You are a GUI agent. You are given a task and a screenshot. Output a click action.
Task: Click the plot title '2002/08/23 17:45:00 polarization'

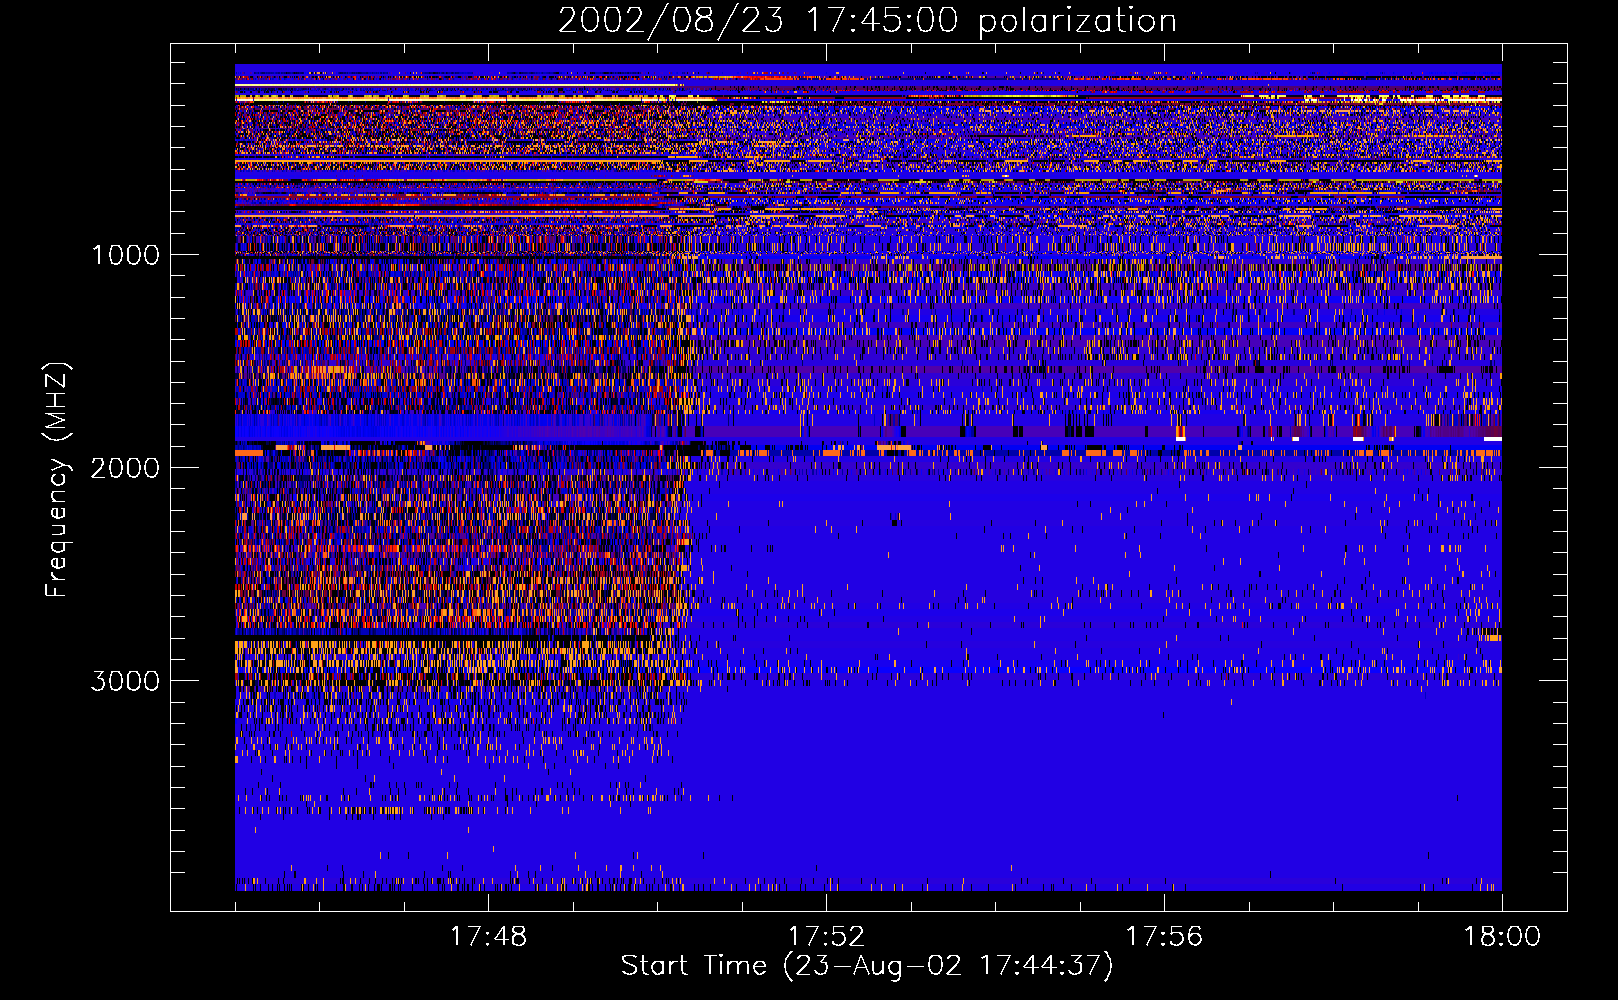click(x=867, y=21)
